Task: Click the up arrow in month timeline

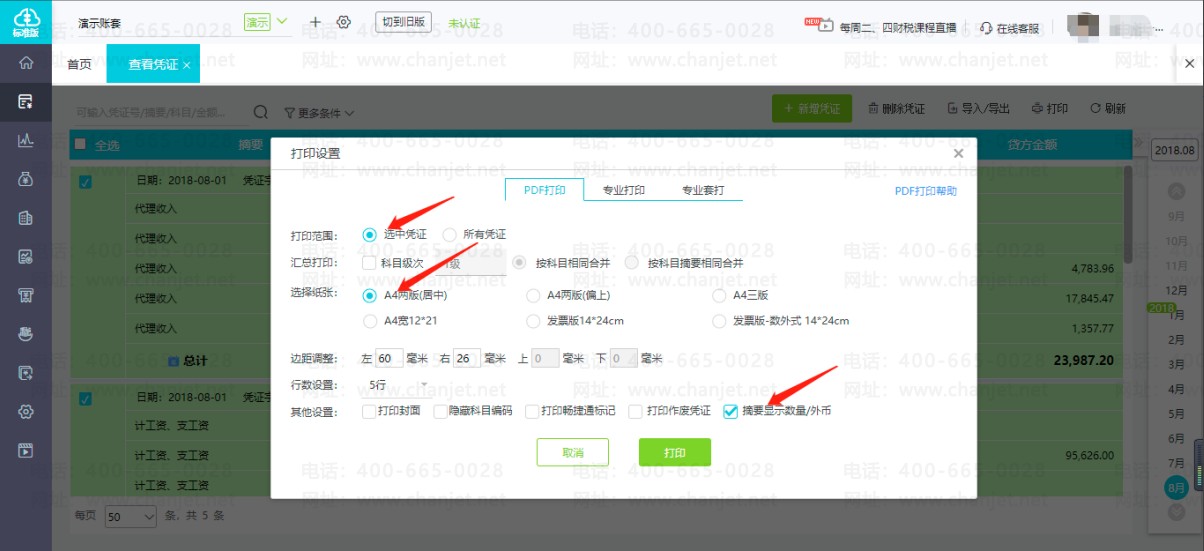Action: [x=1177, y=192]
